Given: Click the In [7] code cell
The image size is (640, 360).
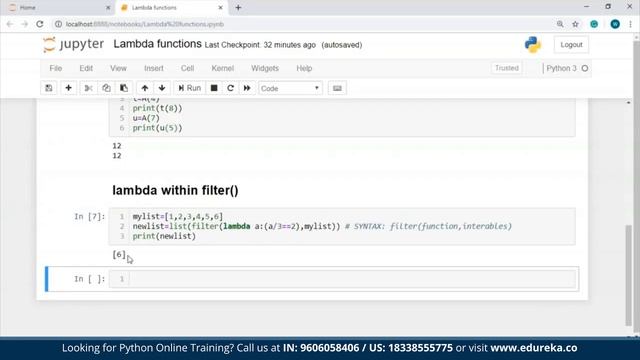Looking at the screenshot, I should click(342, 226).
